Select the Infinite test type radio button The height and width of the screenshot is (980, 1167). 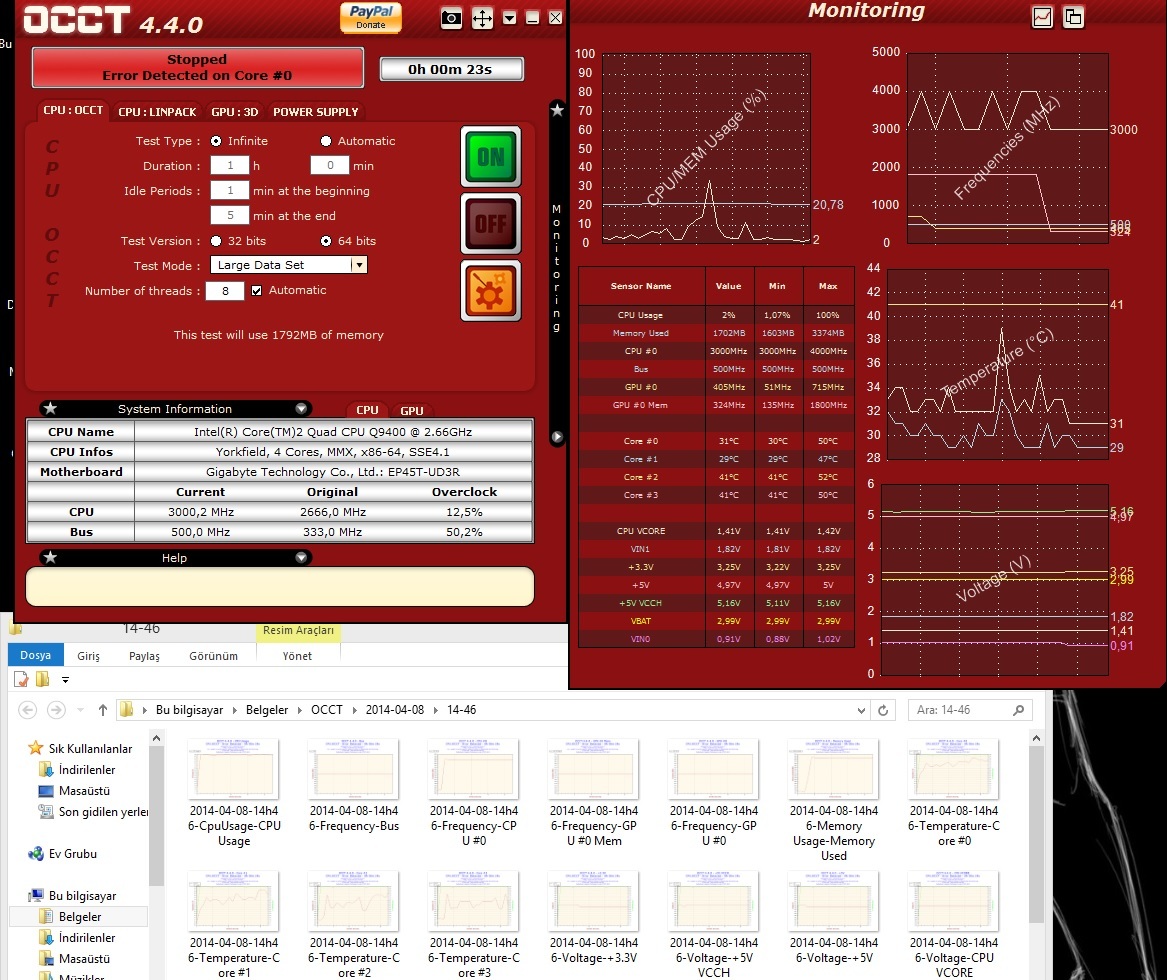pyautogui.click(x=216, y=141)
